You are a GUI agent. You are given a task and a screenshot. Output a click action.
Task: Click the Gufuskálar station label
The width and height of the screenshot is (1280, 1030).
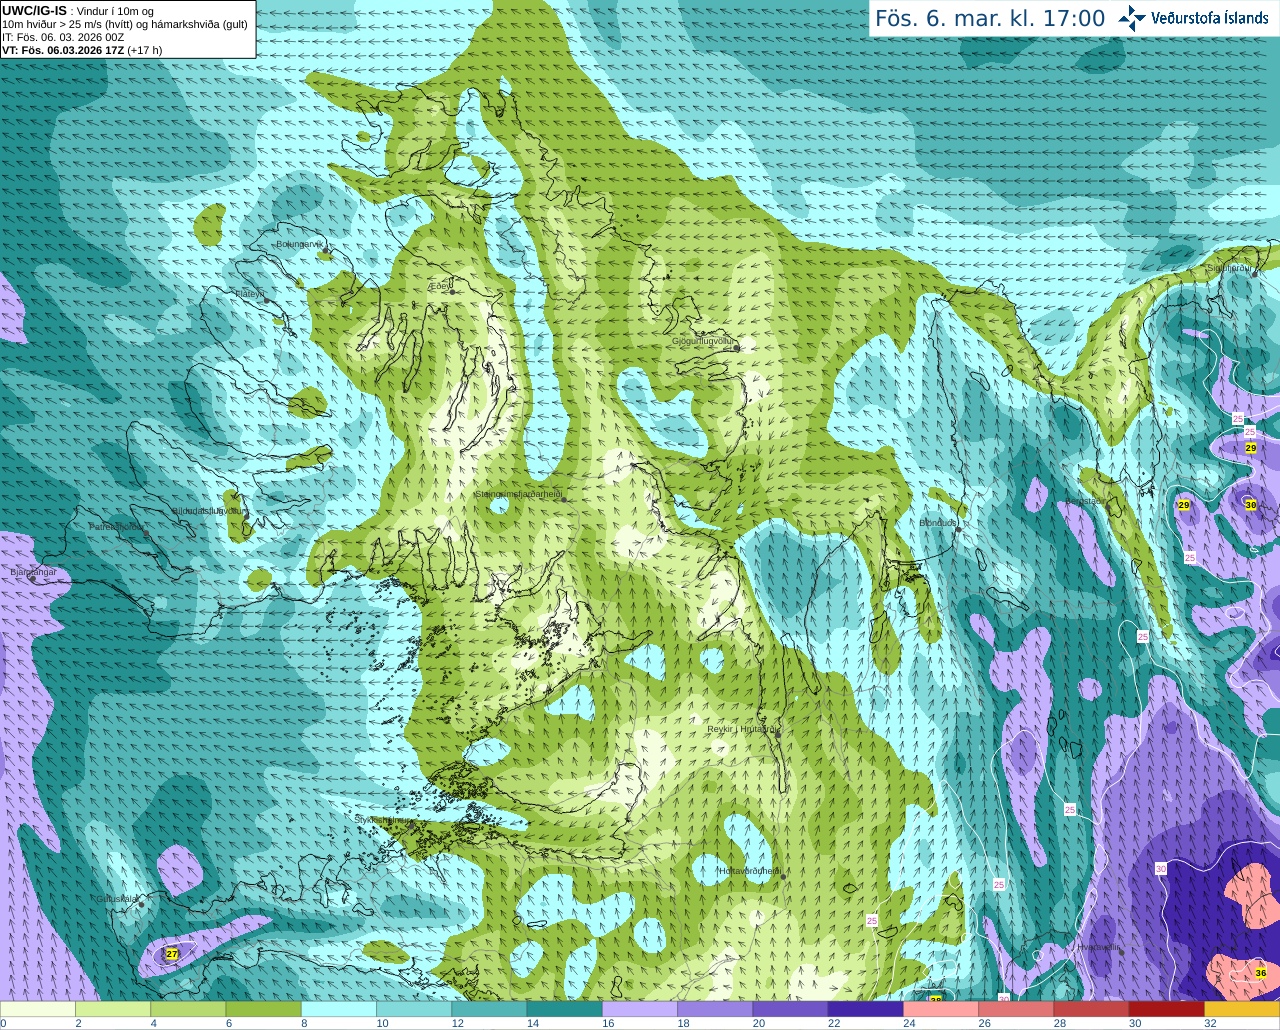[117, 899]
